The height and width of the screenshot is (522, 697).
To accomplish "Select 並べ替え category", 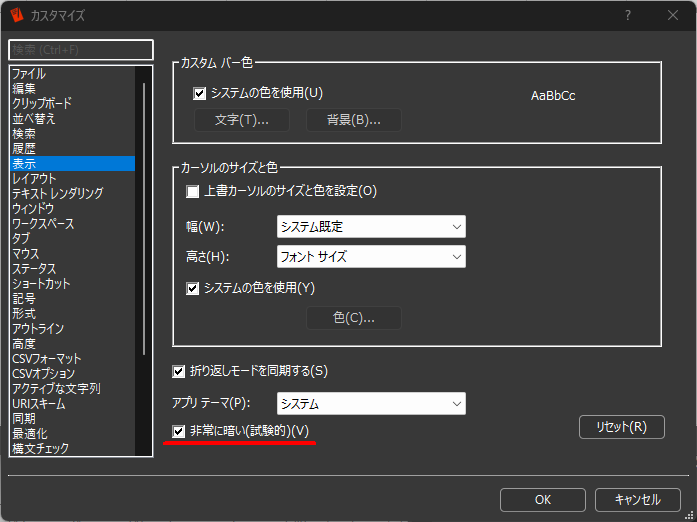I will point(72,119).
